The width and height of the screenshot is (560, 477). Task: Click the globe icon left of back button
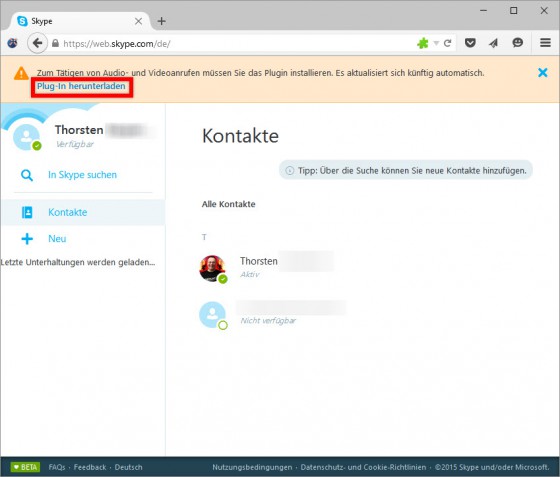[12, 43]
